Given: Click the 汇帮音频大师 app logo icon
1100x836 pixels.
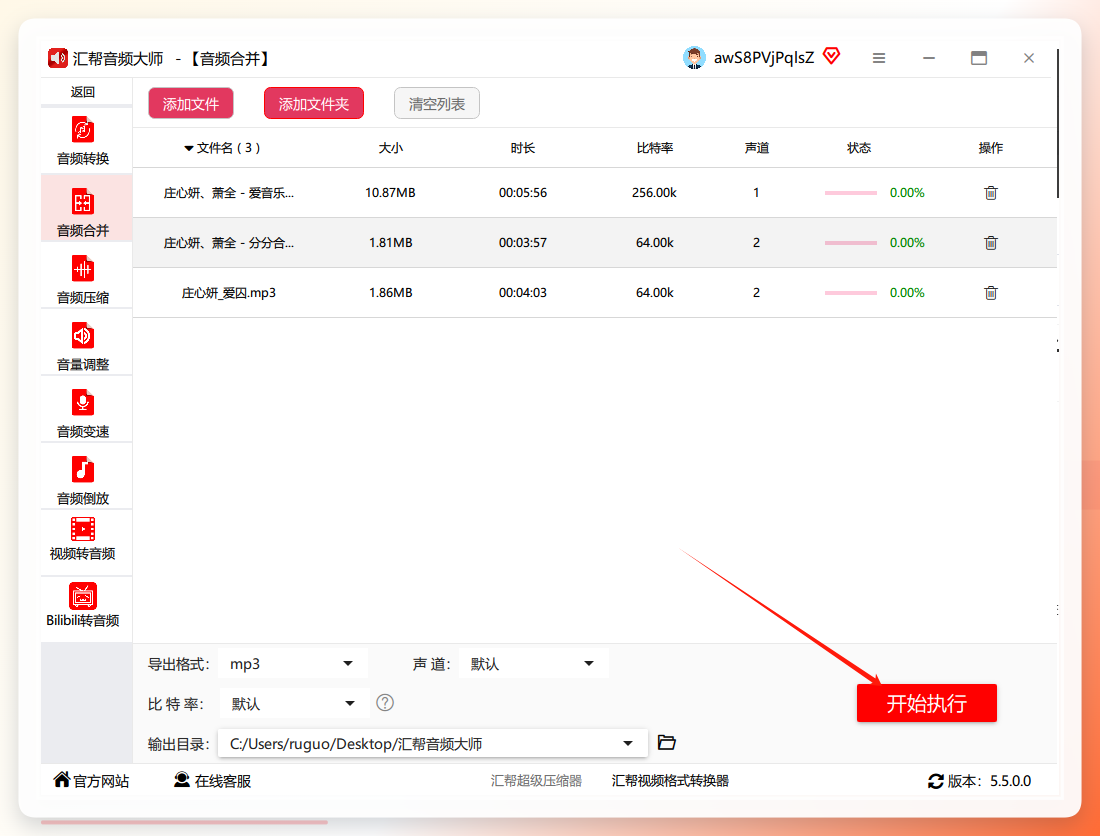Looking at the screenshot, I should tap(58, 58).
